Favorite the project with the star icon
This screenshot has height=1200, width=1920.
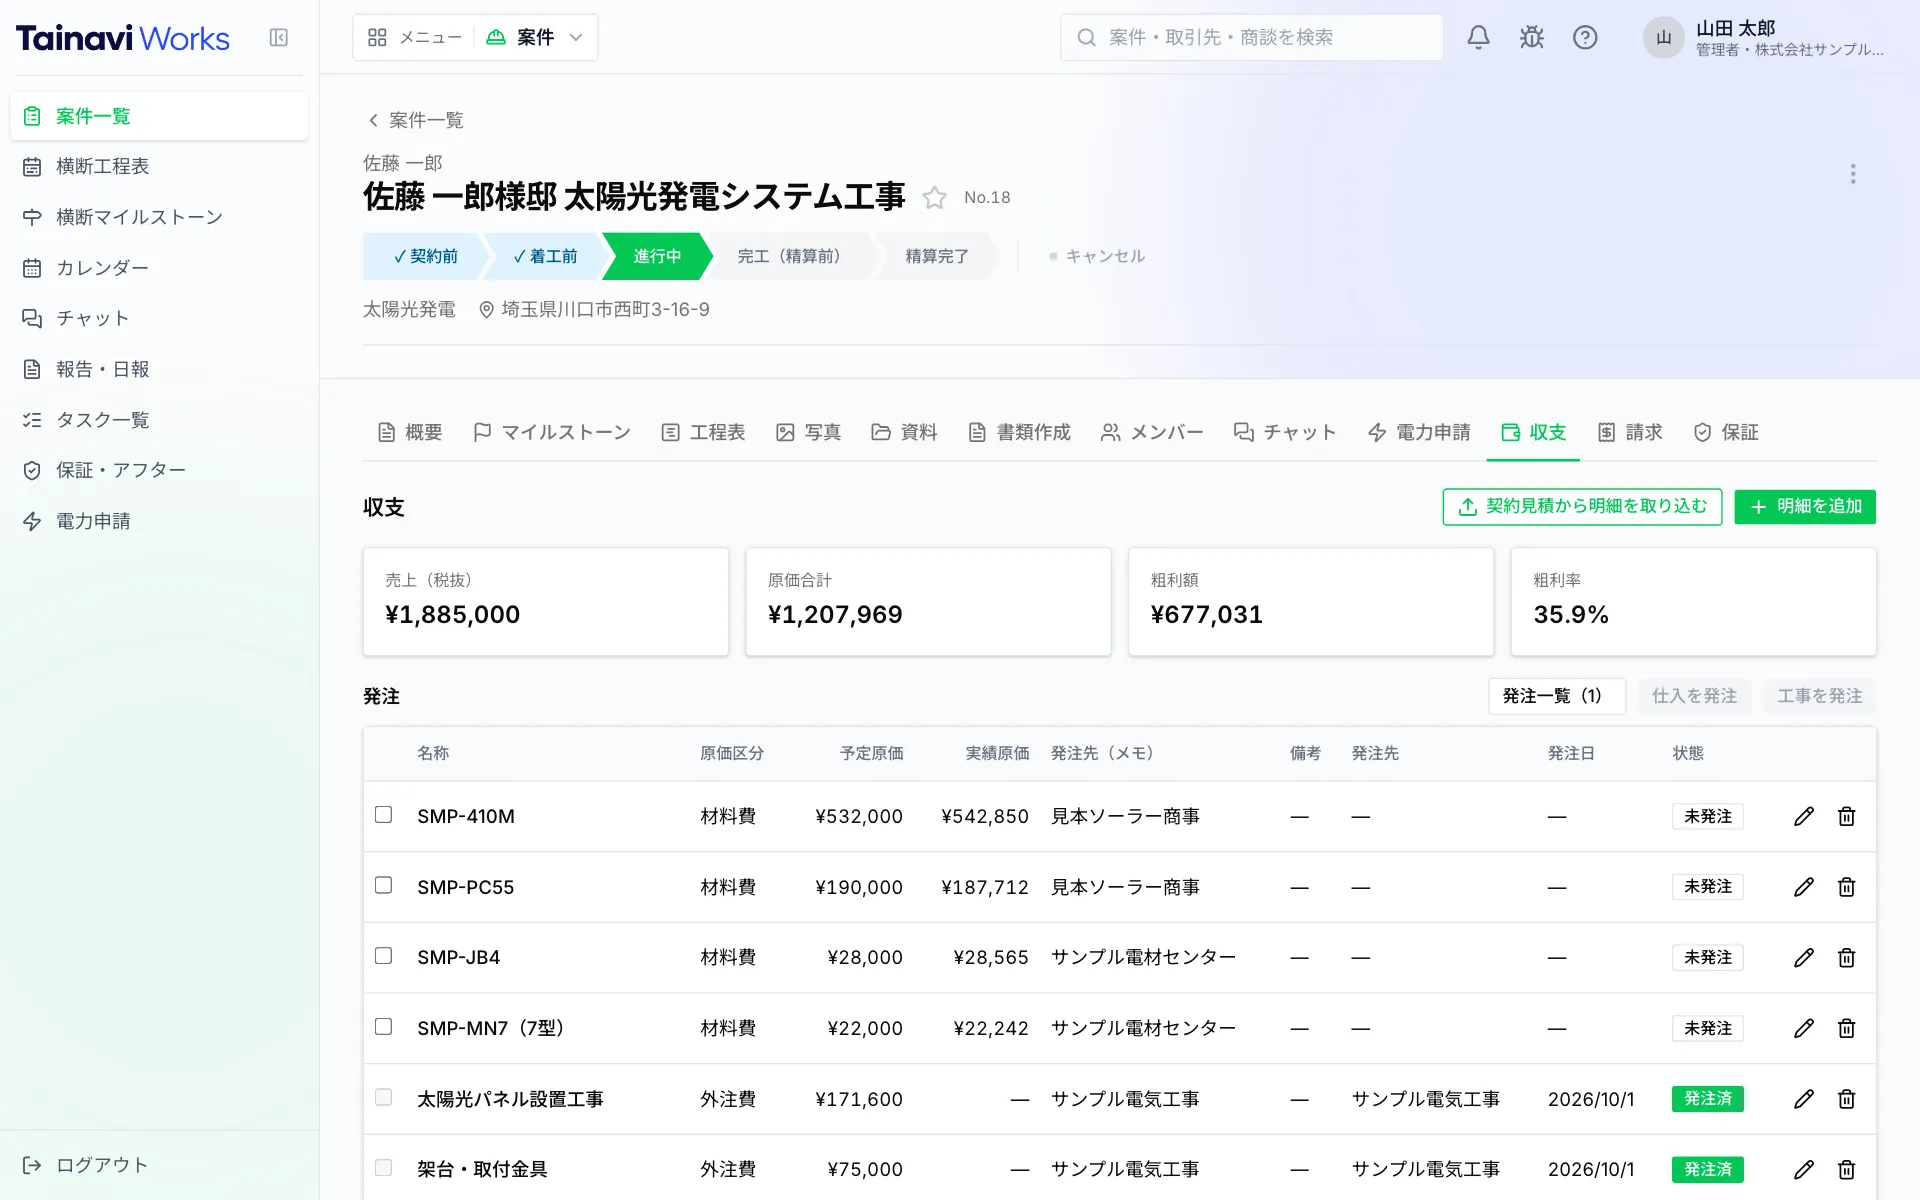click(934, 198)
